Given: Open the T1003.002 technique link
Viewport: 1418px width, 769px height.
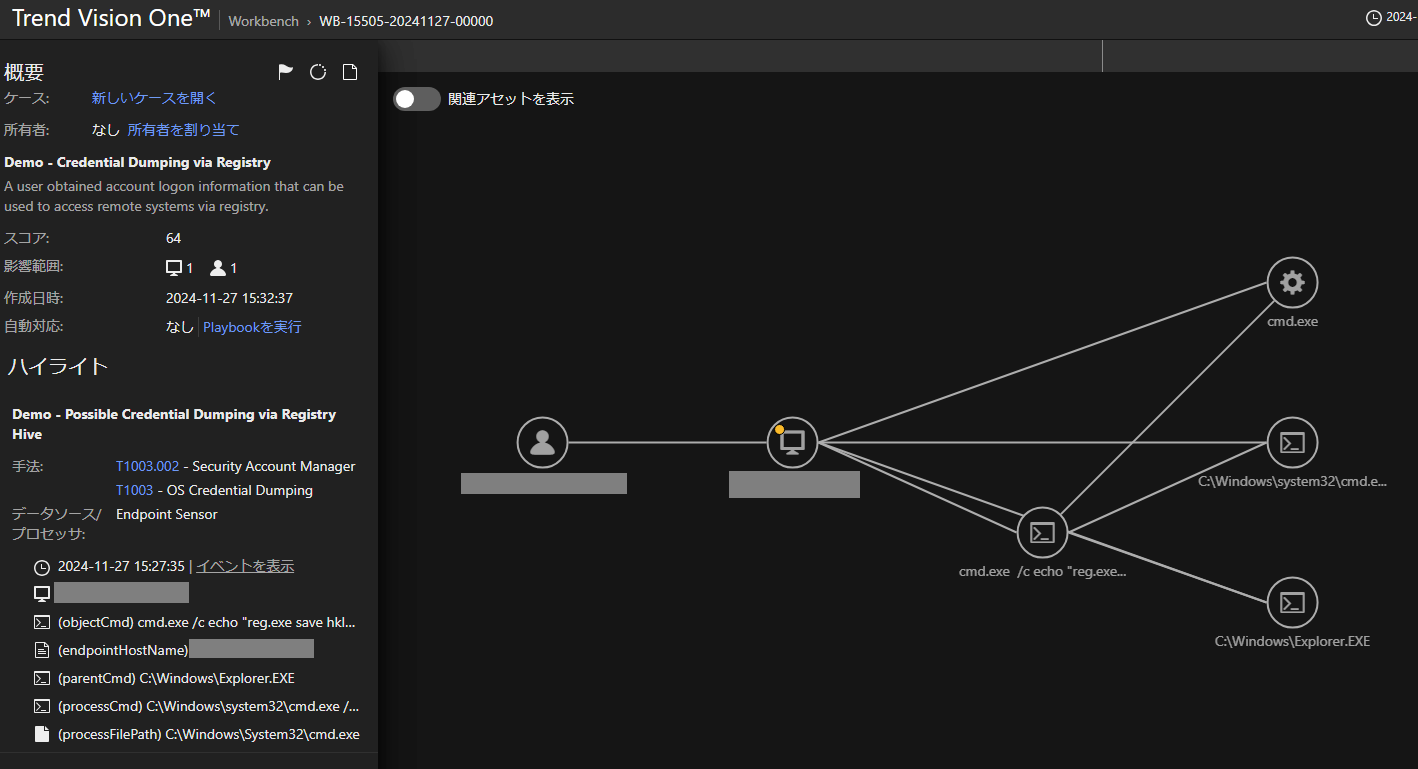Looking at the screenshot, I should 147,466.
